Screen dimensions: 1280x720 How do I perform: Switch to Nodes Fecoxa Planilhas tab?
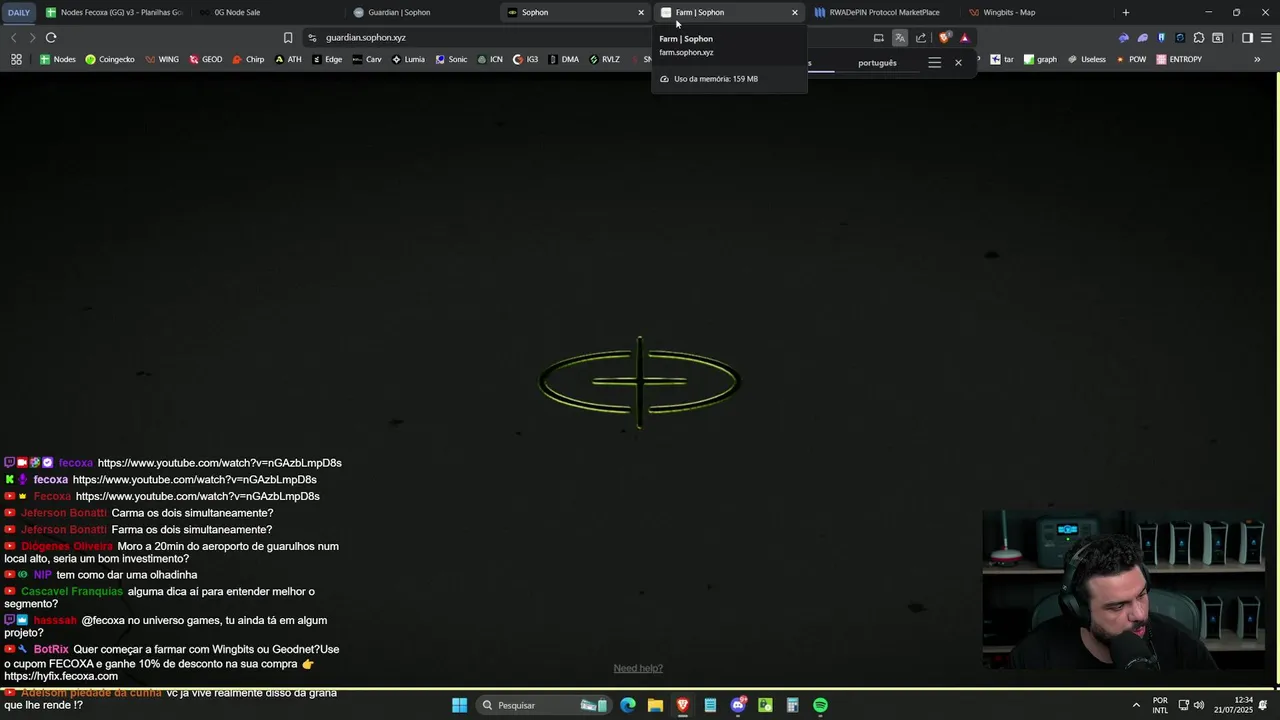click(x=115, y=13)
